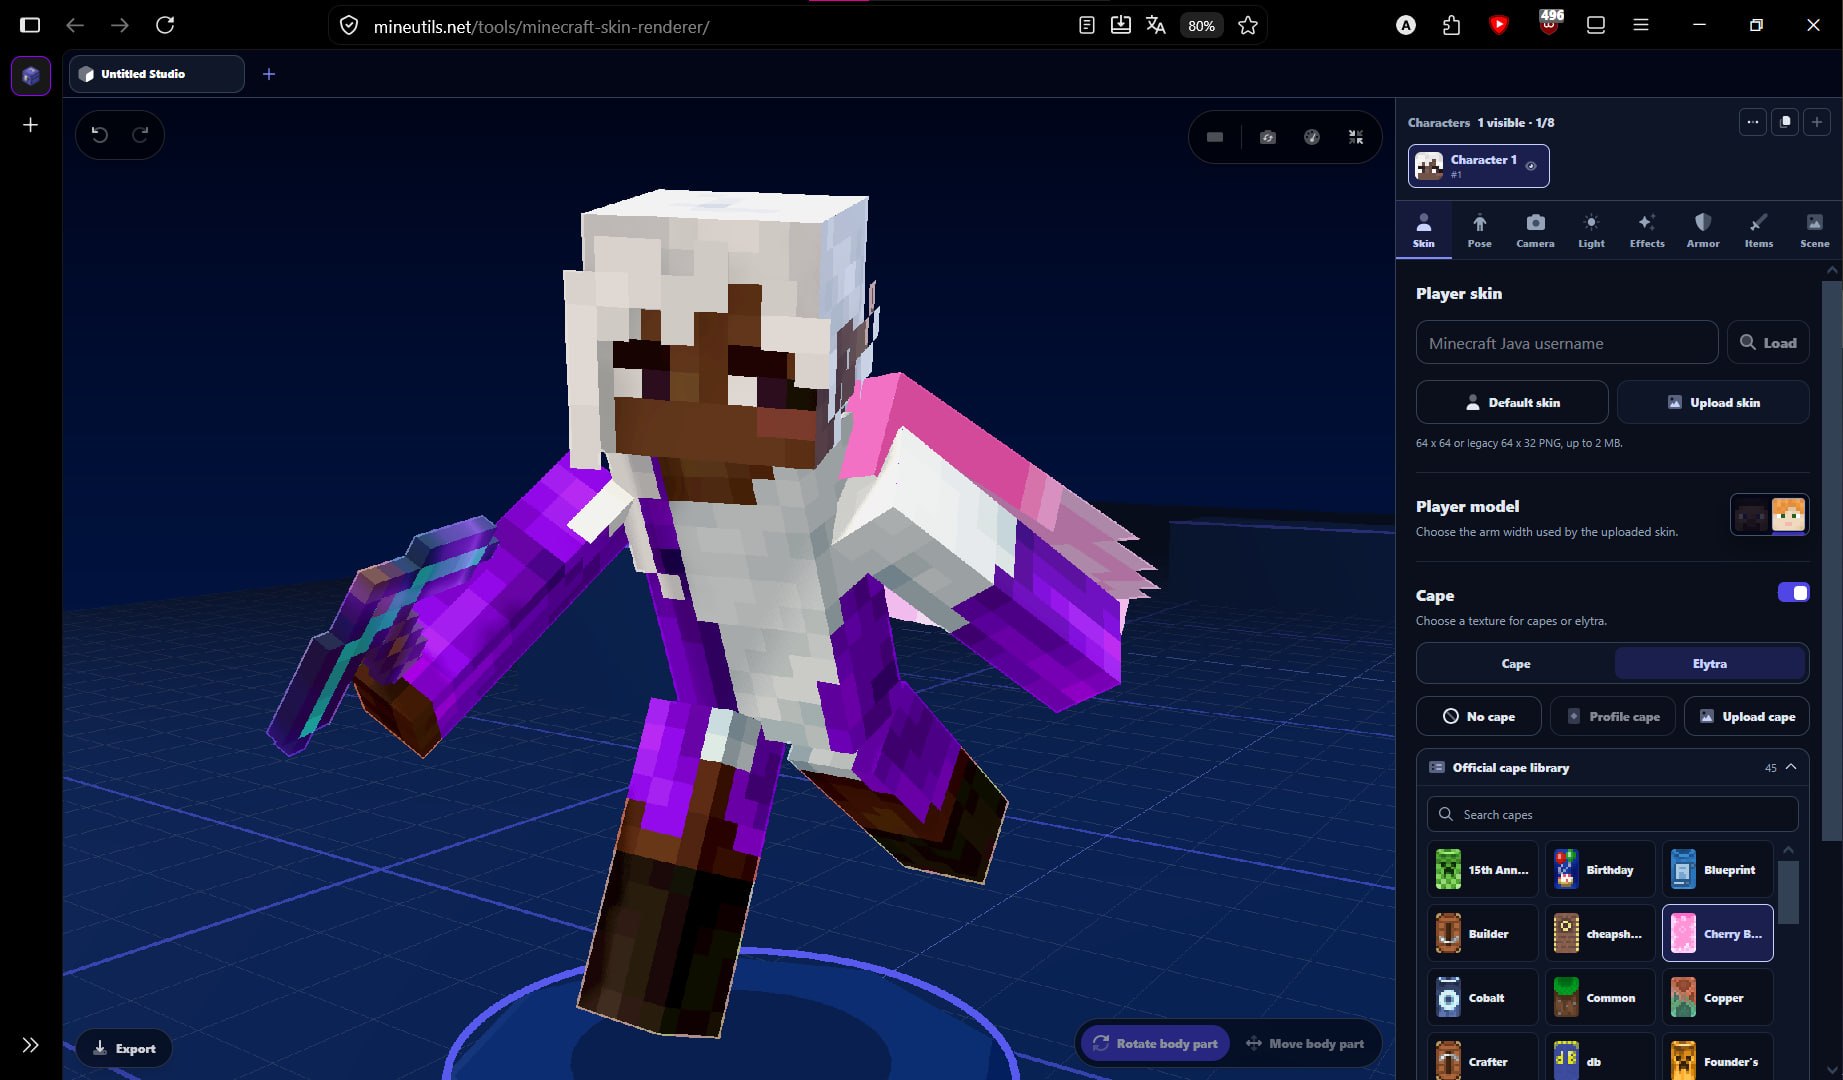Open the Skin tab
Image resolution: width=1843 pixels, height=1080 pixels.
click(x=1424, y=230)
